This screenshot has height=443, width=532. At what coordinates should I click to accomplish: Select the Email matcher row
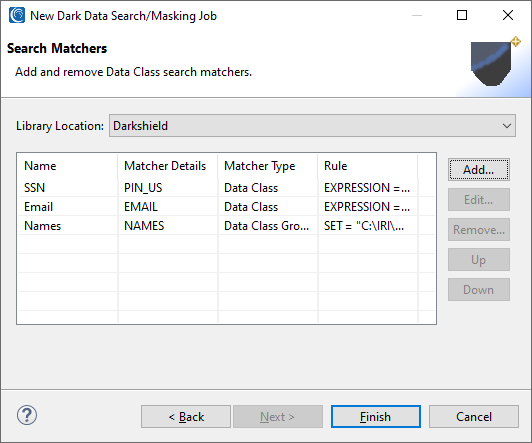coord(226,207)
